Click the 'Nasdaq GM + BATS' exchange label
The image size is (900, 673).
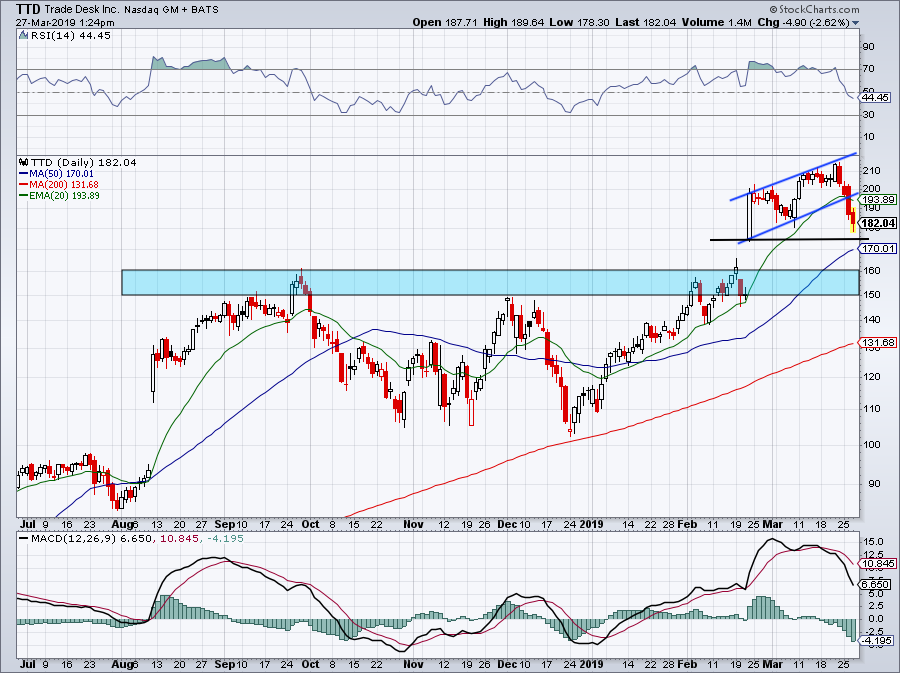click(x=171, y=9)
